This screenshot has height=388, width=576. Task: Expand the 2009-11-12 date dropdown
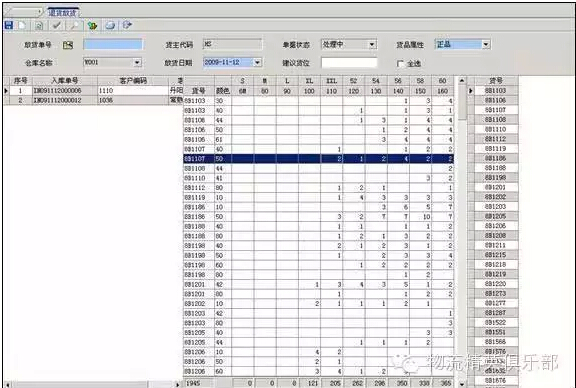[x=258, y=62]
